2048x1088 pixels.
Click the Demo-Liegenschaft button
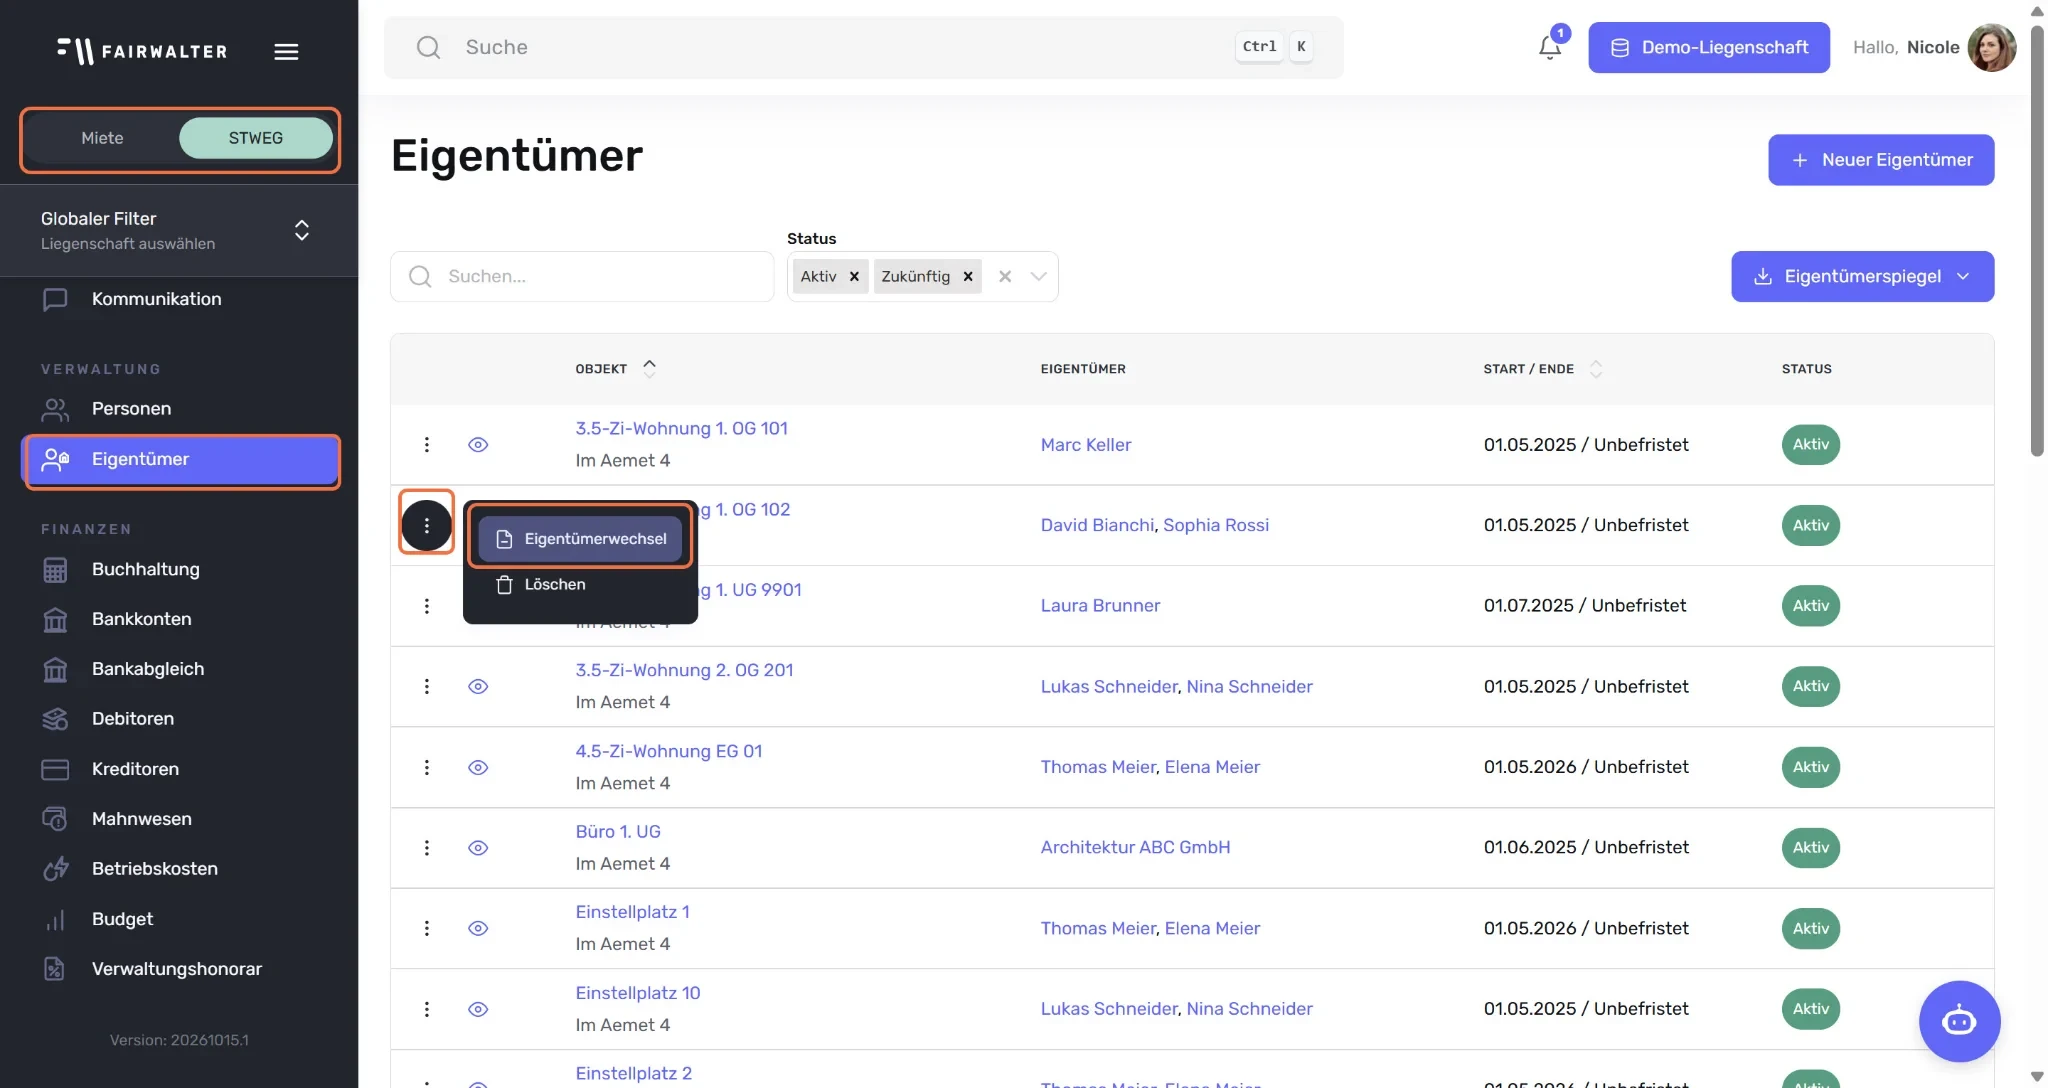1708,48
